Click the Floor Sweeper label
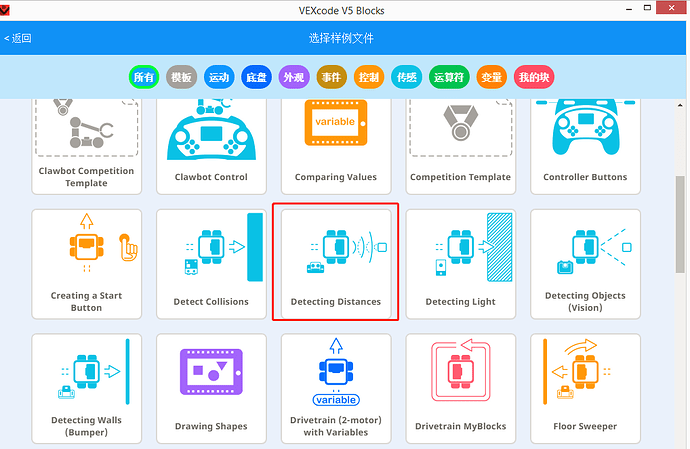690x449 pixels. click(585, 426)
